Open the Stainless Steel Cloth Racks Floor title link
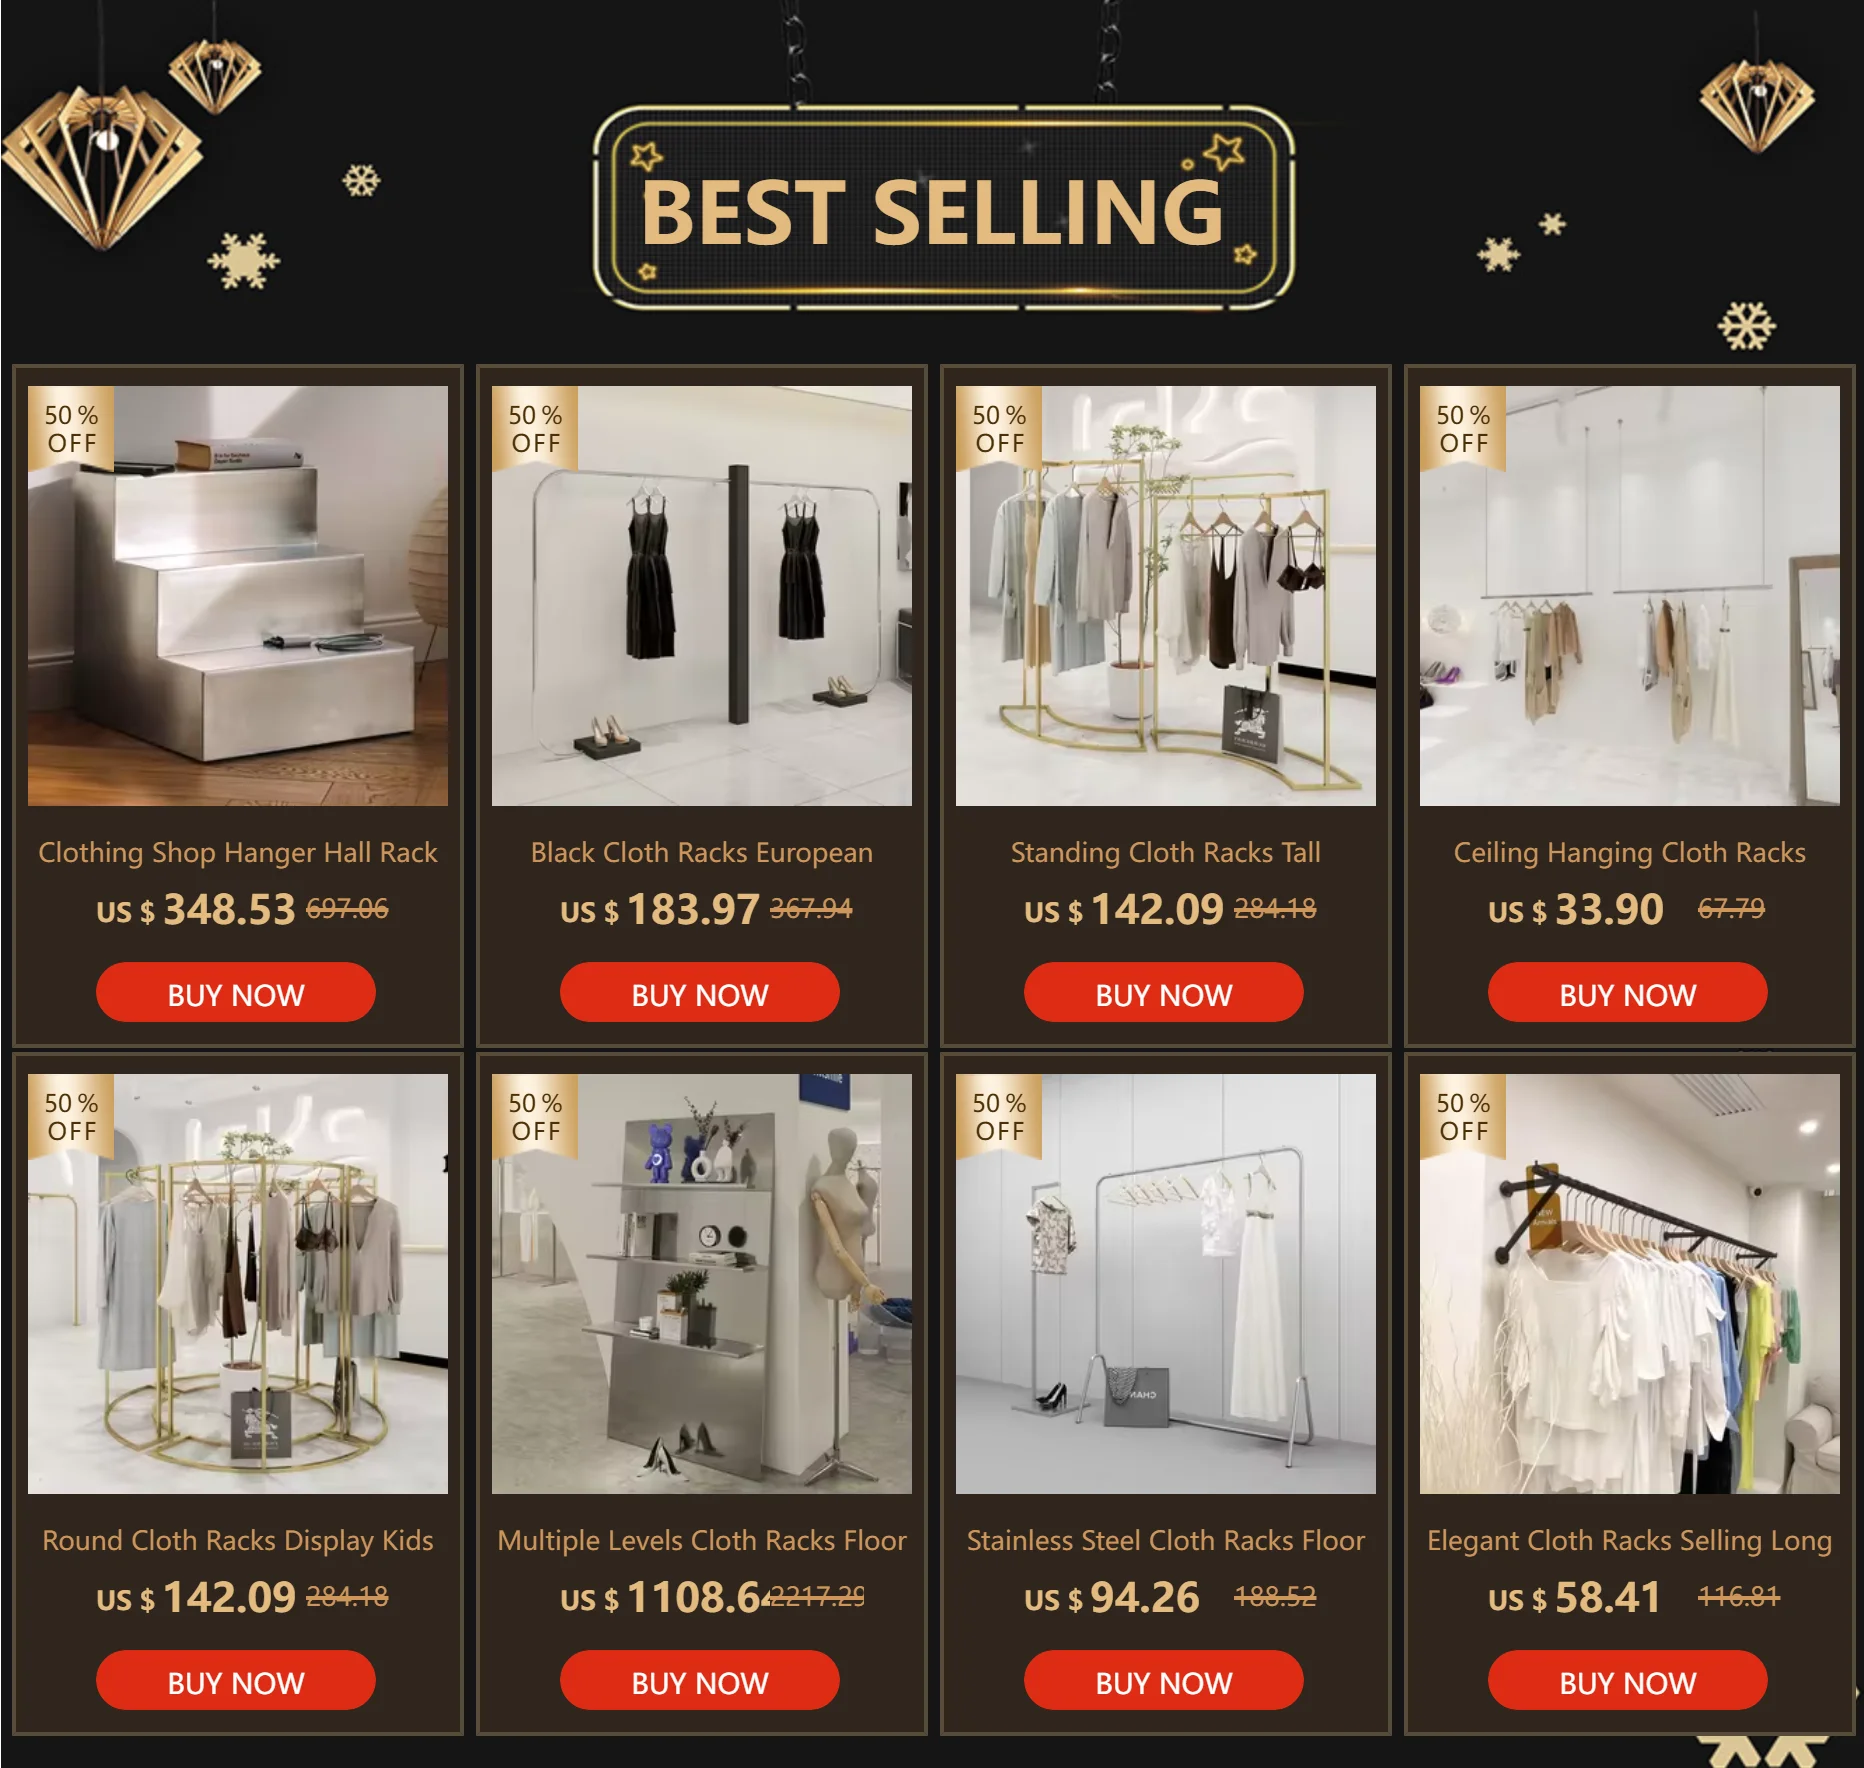 coord(1166,1541)
